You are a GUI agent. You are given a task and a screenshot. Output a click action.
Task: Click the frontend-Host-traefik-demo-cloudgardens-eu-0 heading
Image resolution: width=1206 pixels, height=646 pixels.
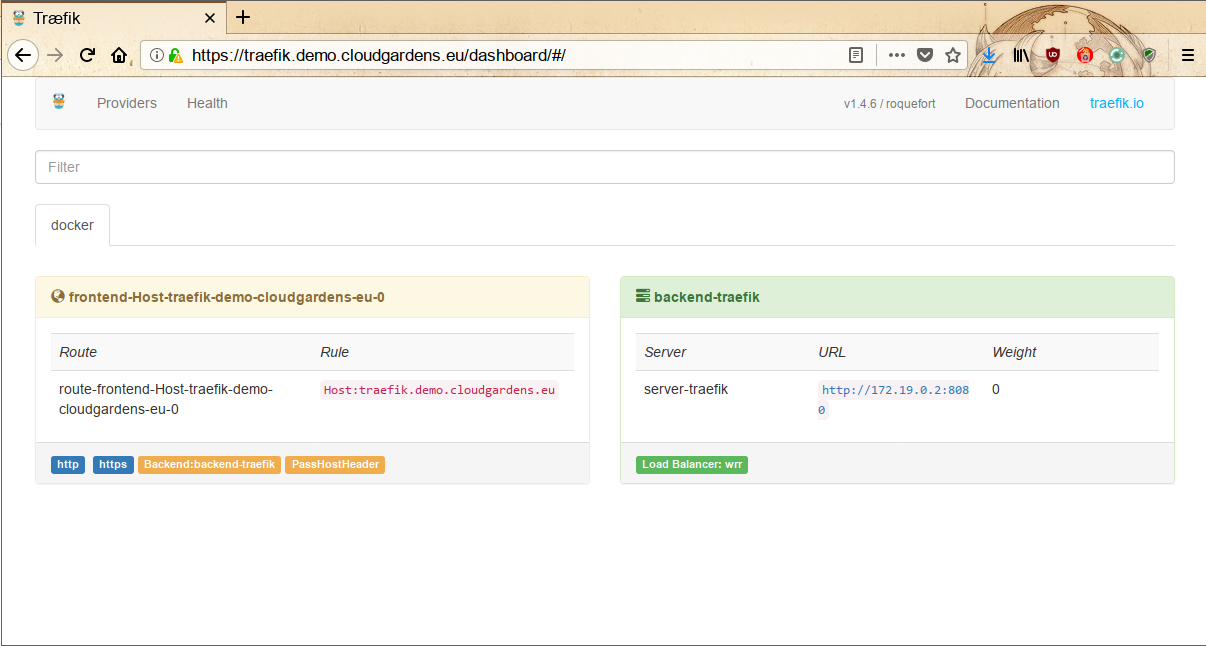point(227,297)
